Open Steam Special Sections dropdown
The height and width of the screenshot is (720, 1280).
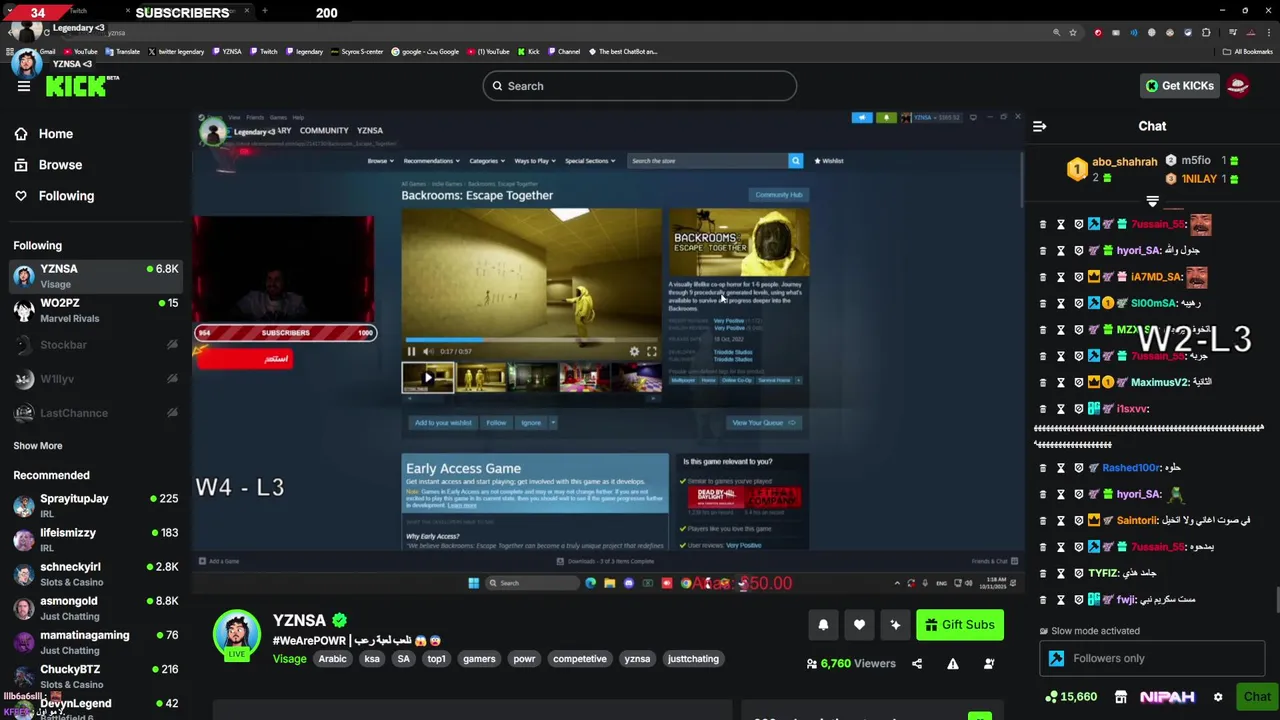590,161
